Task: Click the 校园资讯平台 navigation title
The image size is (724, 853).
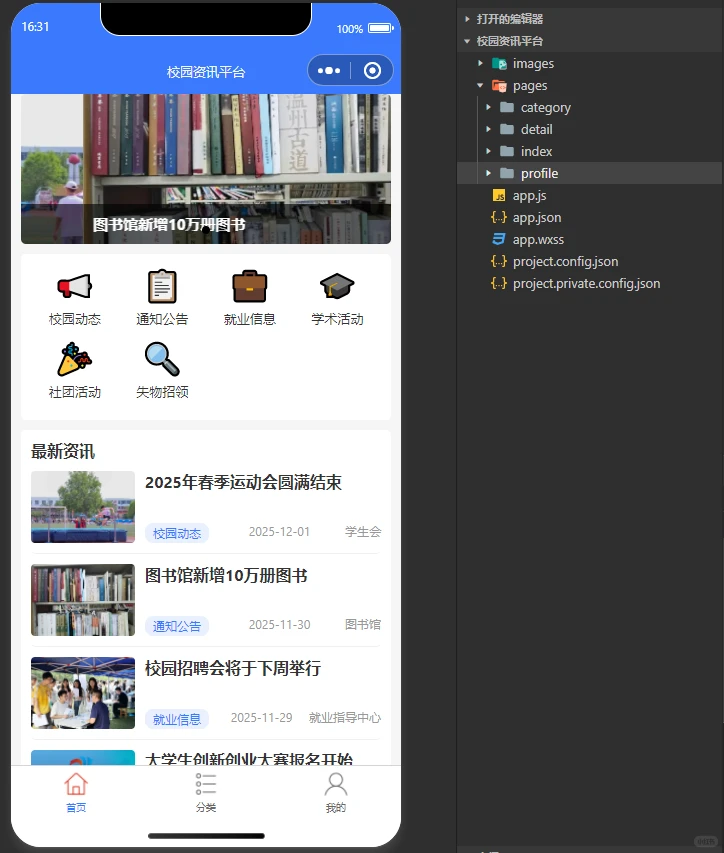Action: (206, 72)
